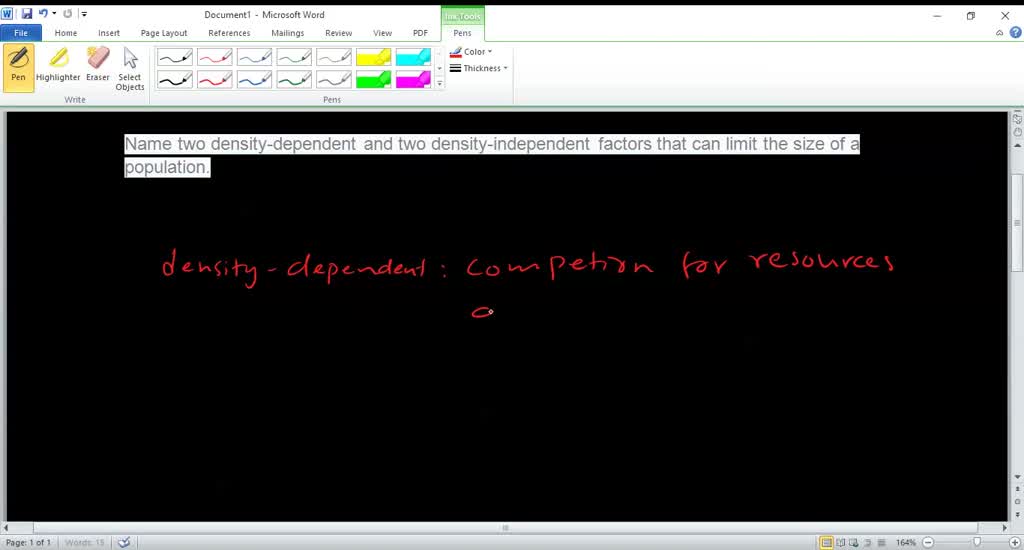This screenshot has width=1024, height=550.
Task: Click the 164% zoom level button
Action: [x=905, y=542]
